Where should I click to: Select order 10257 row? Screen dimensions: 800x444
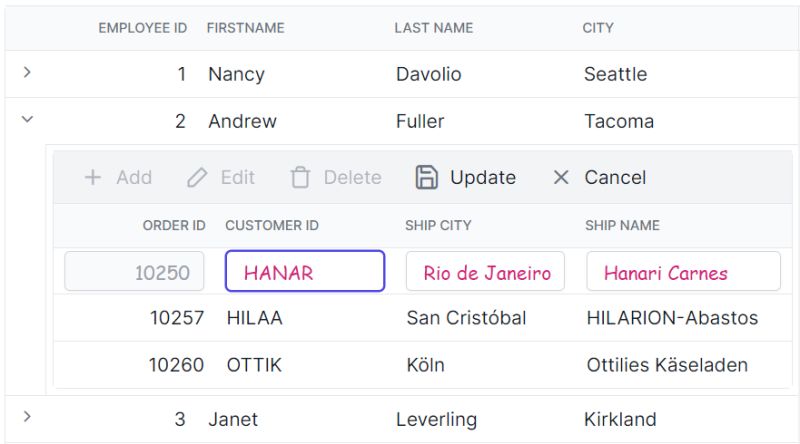[176, 318]
